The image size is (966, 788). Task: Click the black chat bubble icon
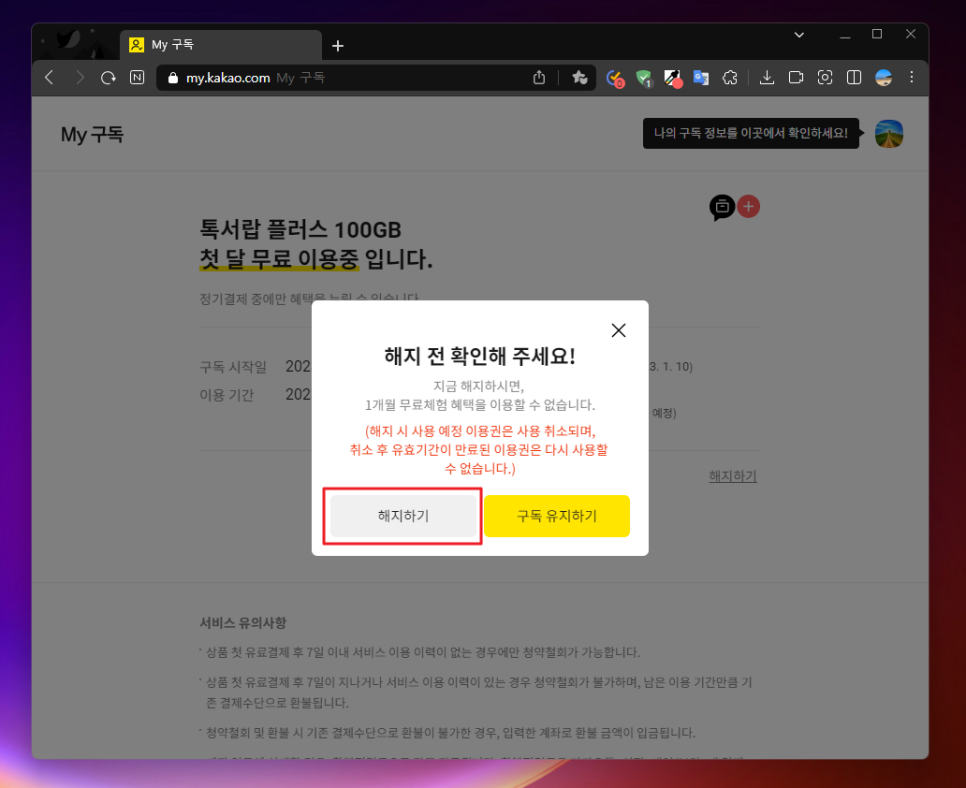[x=722, y=207]
